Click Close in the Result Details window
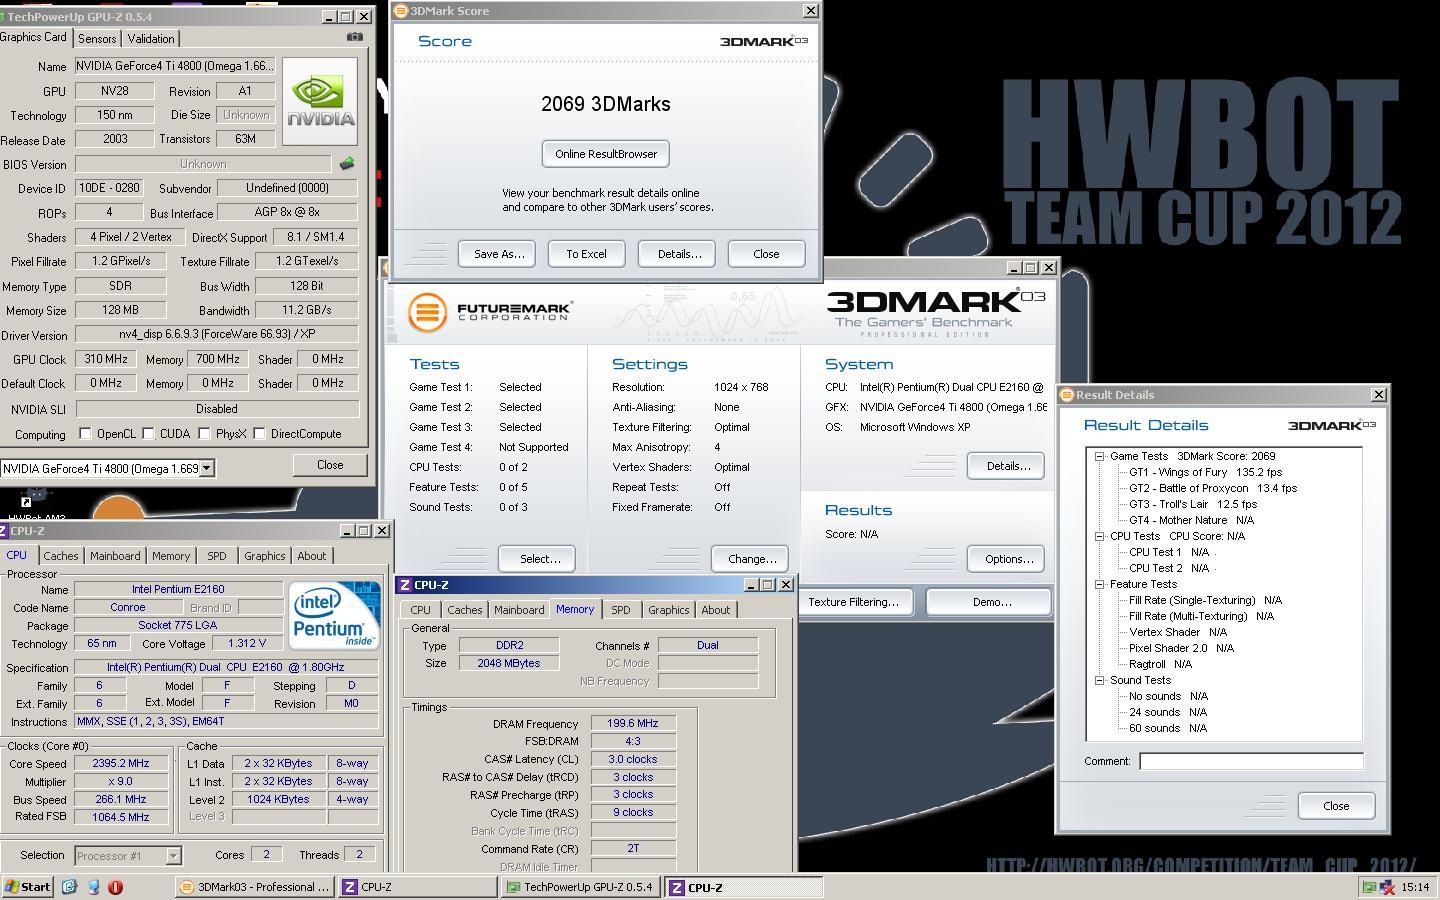The height and width of the screenshot is (900, 1440). [1336, 806]
